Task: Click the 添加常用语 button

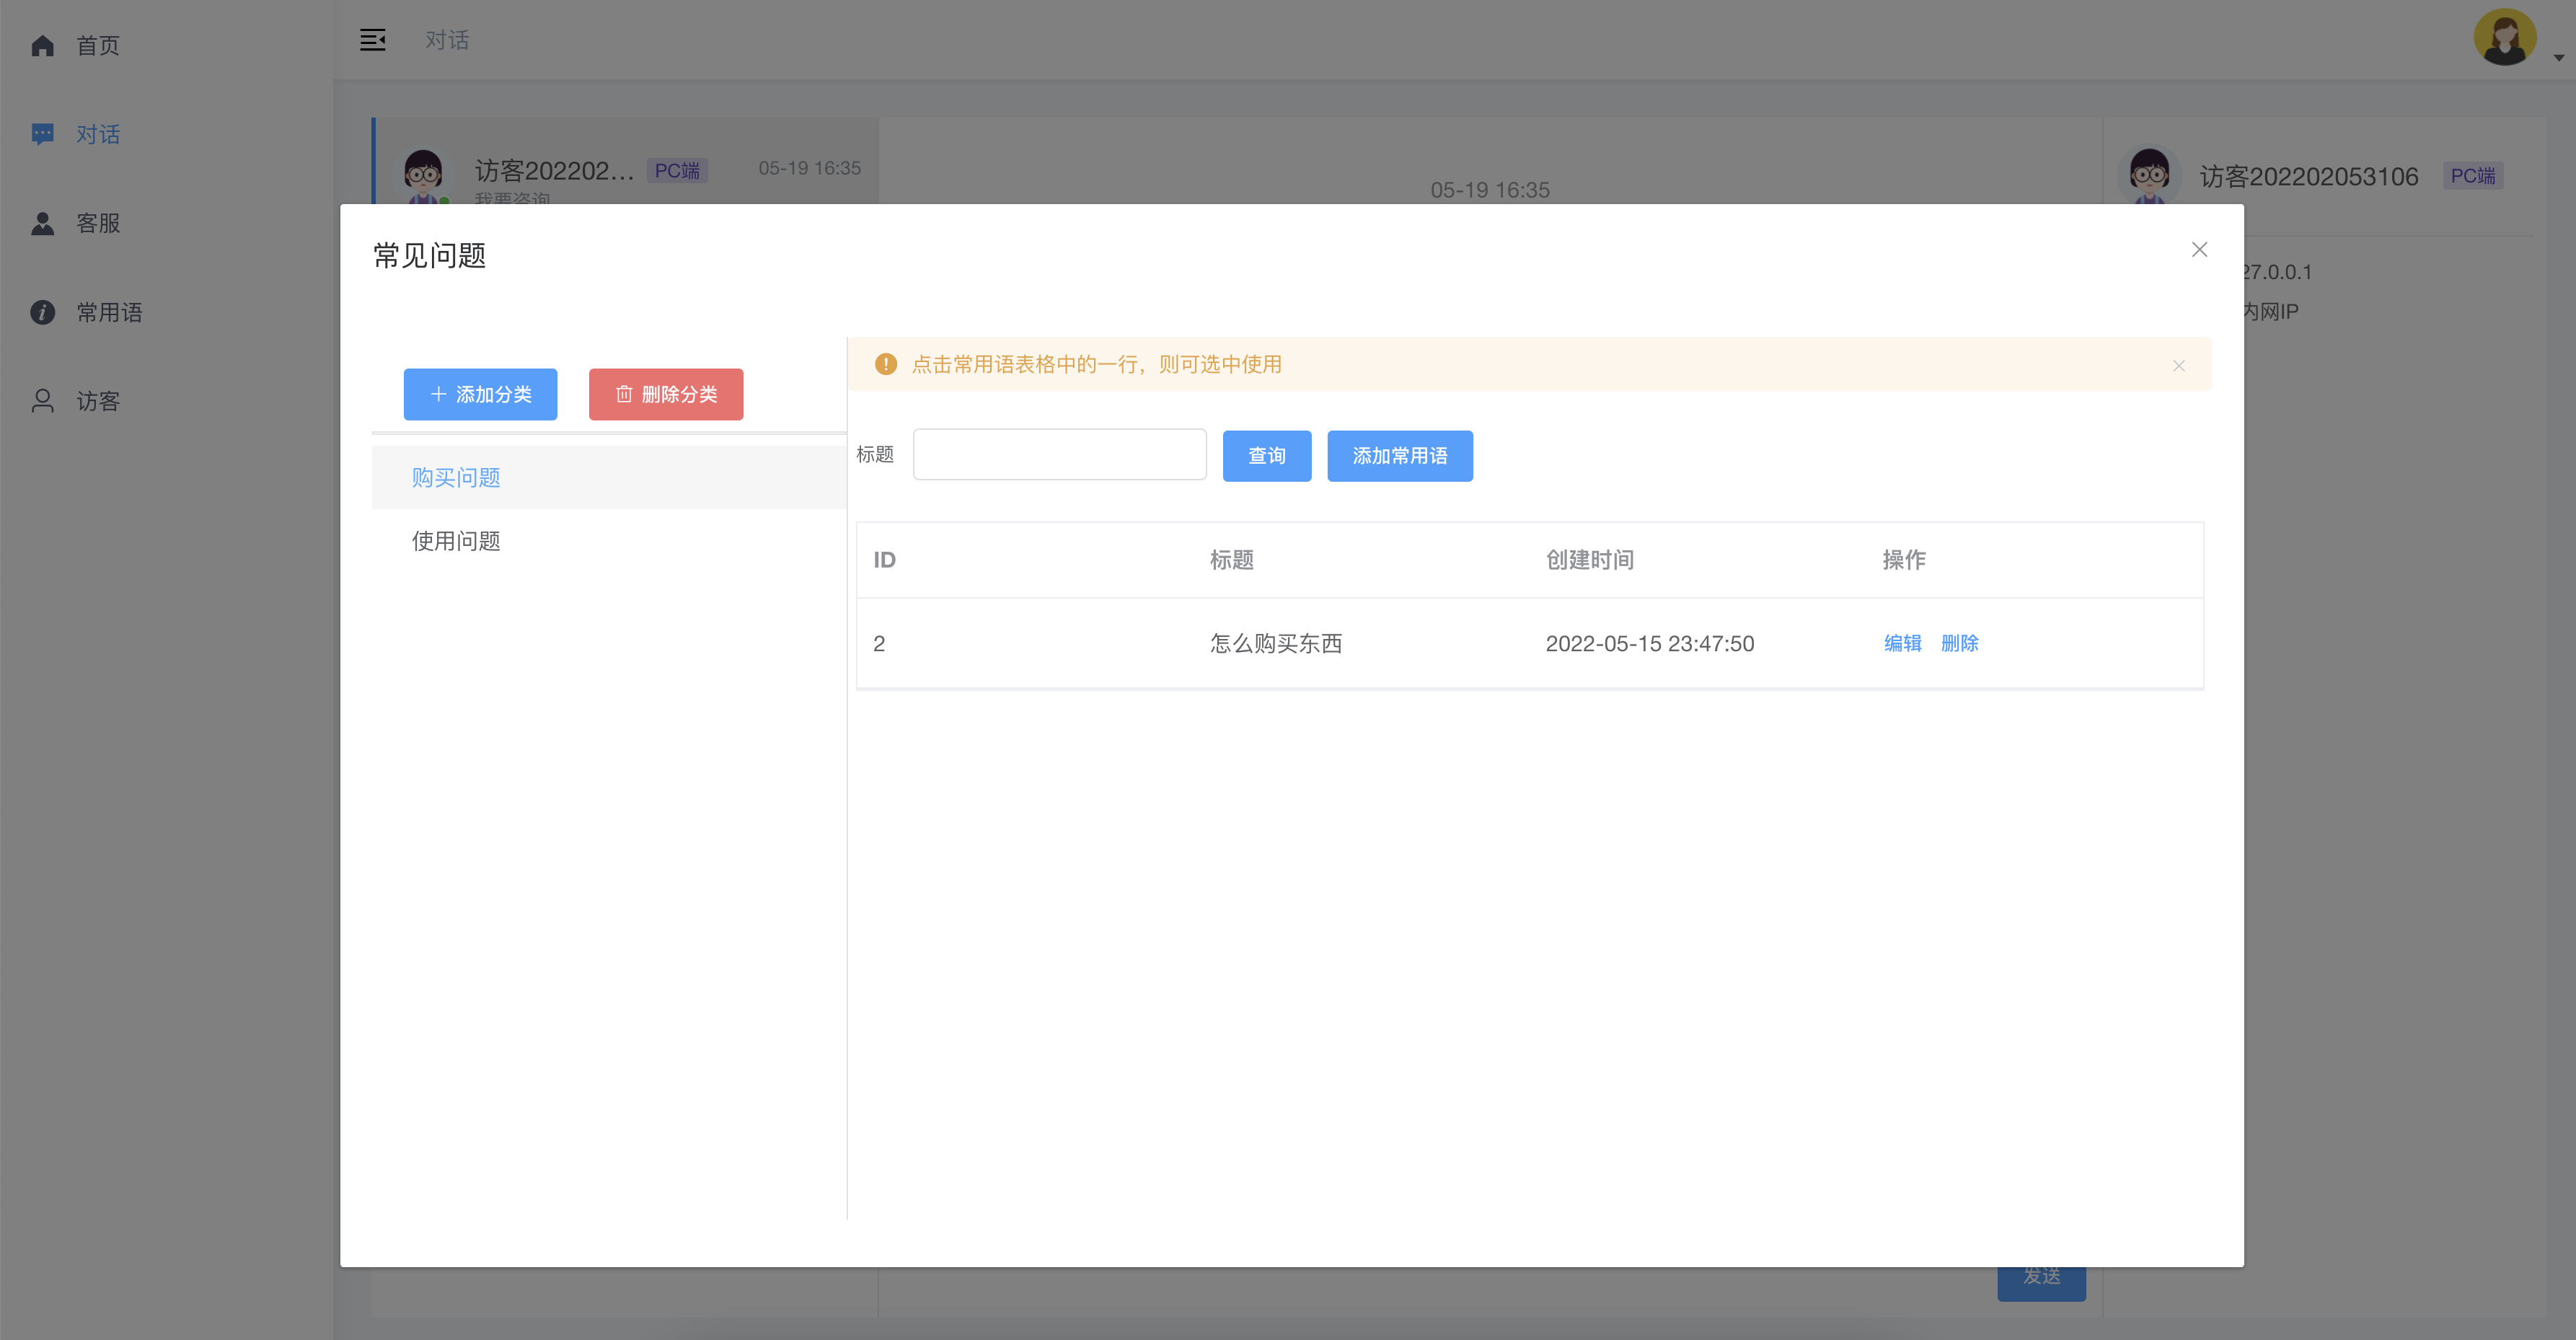Action: coord(1399,456)
